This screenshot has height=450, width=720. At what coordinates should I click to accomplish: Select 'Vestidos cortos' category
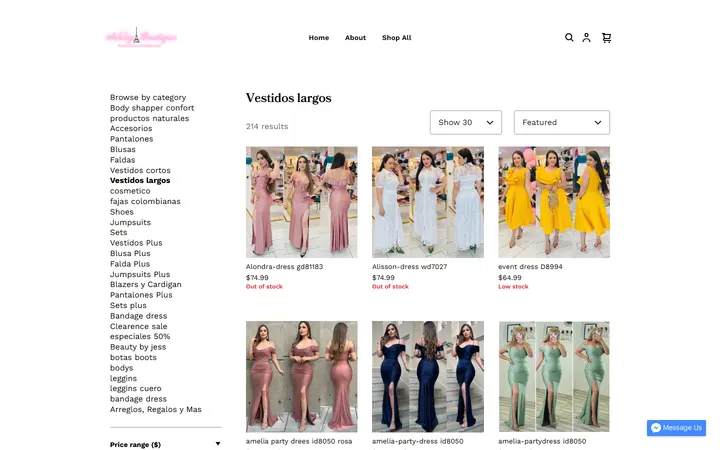coord(140,170)
